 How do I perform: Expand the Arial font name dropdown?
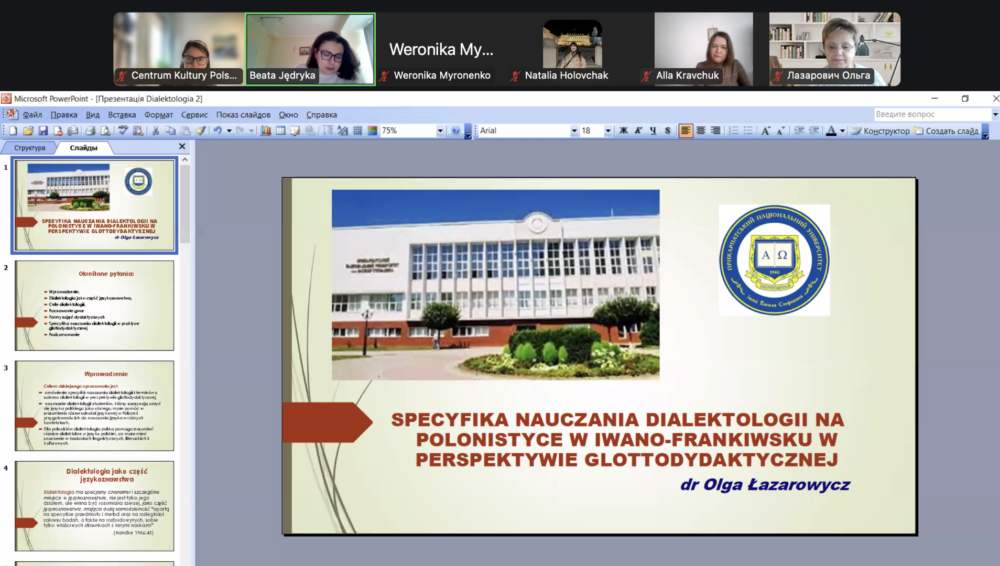coord(574,131)
